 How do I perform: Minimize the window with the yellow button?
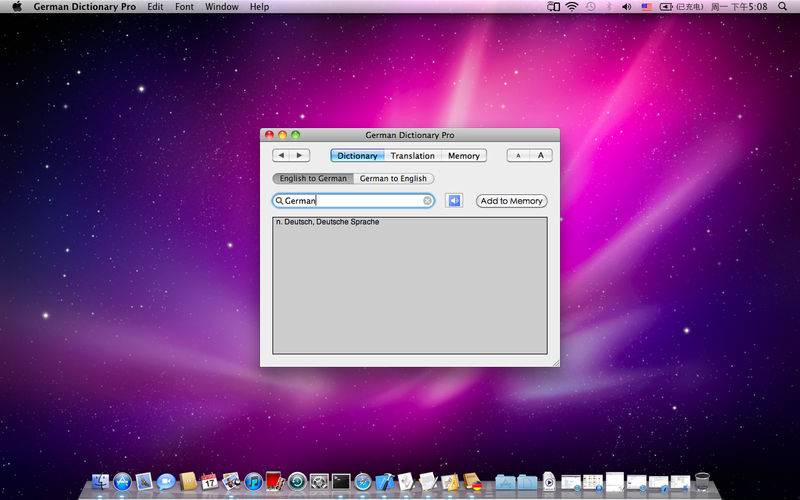(282, 135)
